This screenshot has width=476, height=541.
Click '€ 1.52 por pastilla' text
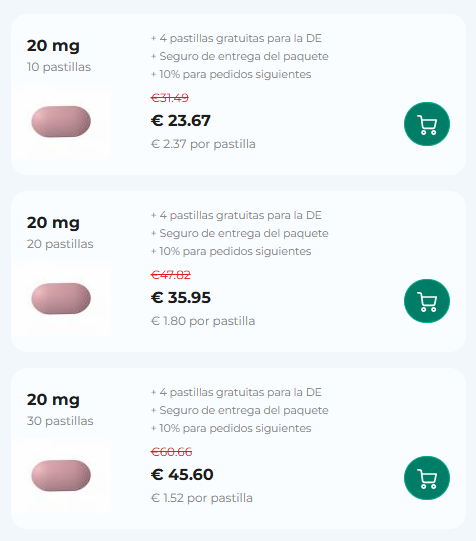[202, 498]
